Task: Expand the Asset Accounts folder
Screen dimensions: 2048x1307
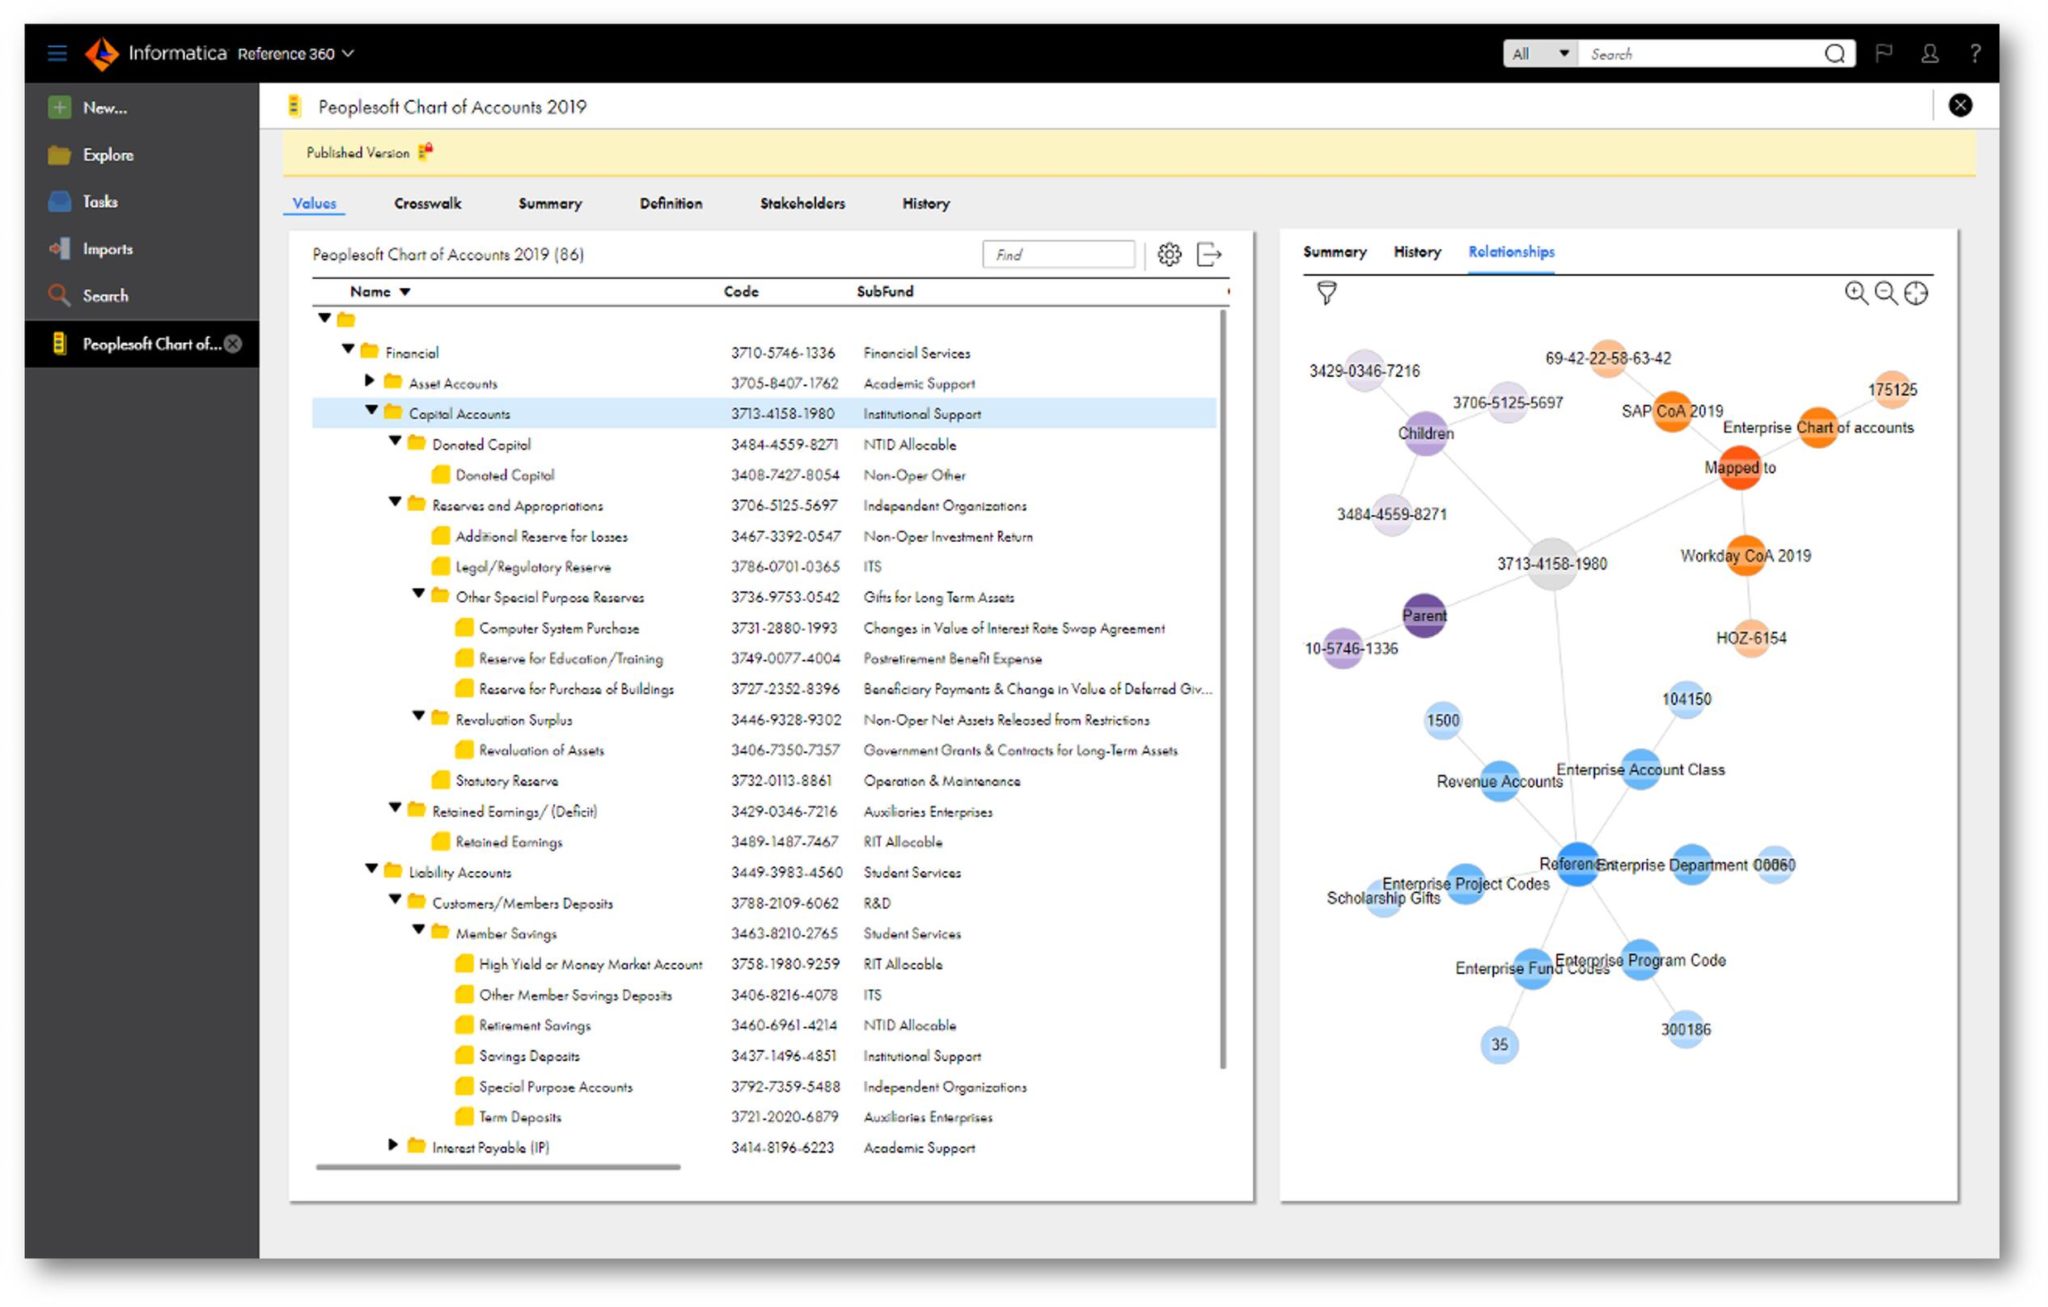Action: pyautogui.click(x=370, y=381)
